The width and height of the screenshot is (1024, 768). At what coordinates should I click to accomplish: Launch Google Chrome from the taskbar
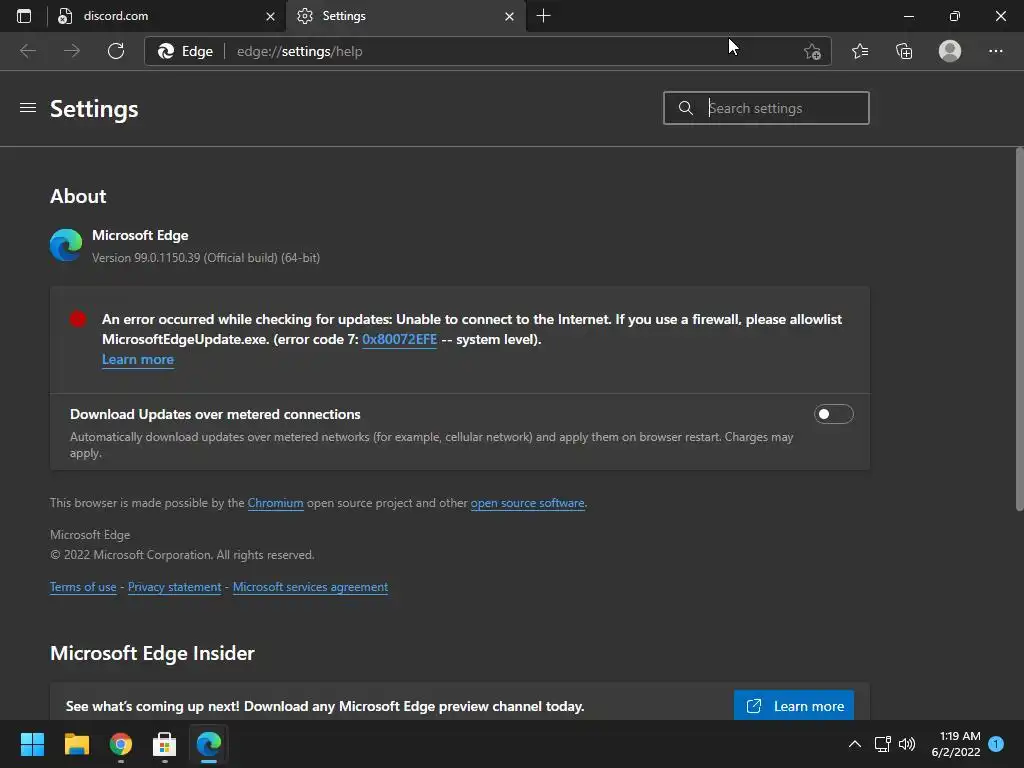coord(121,744)
